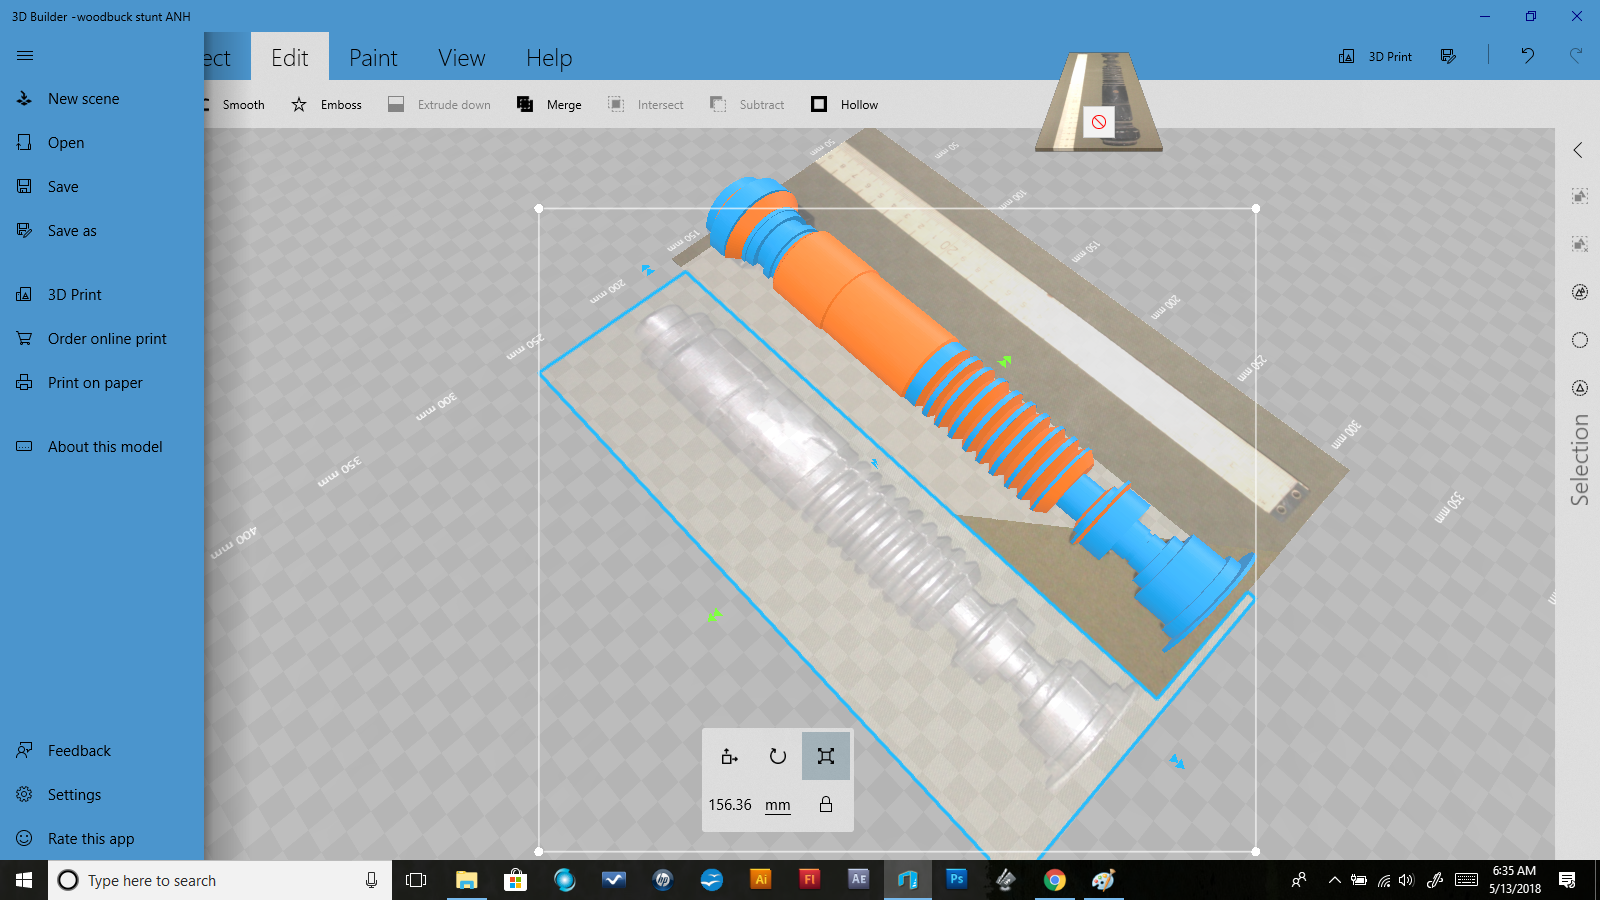
Task: Click the top-left selection box handle
Action: (x=539, y=209)
